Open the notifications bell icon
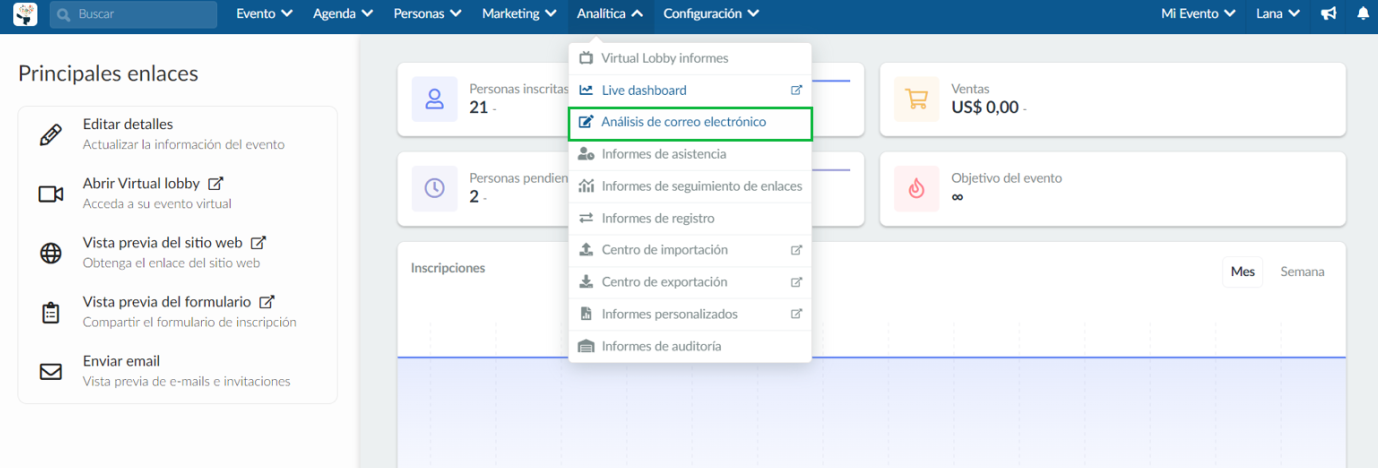The image size is (1378, 468). tap(1363, 14)
